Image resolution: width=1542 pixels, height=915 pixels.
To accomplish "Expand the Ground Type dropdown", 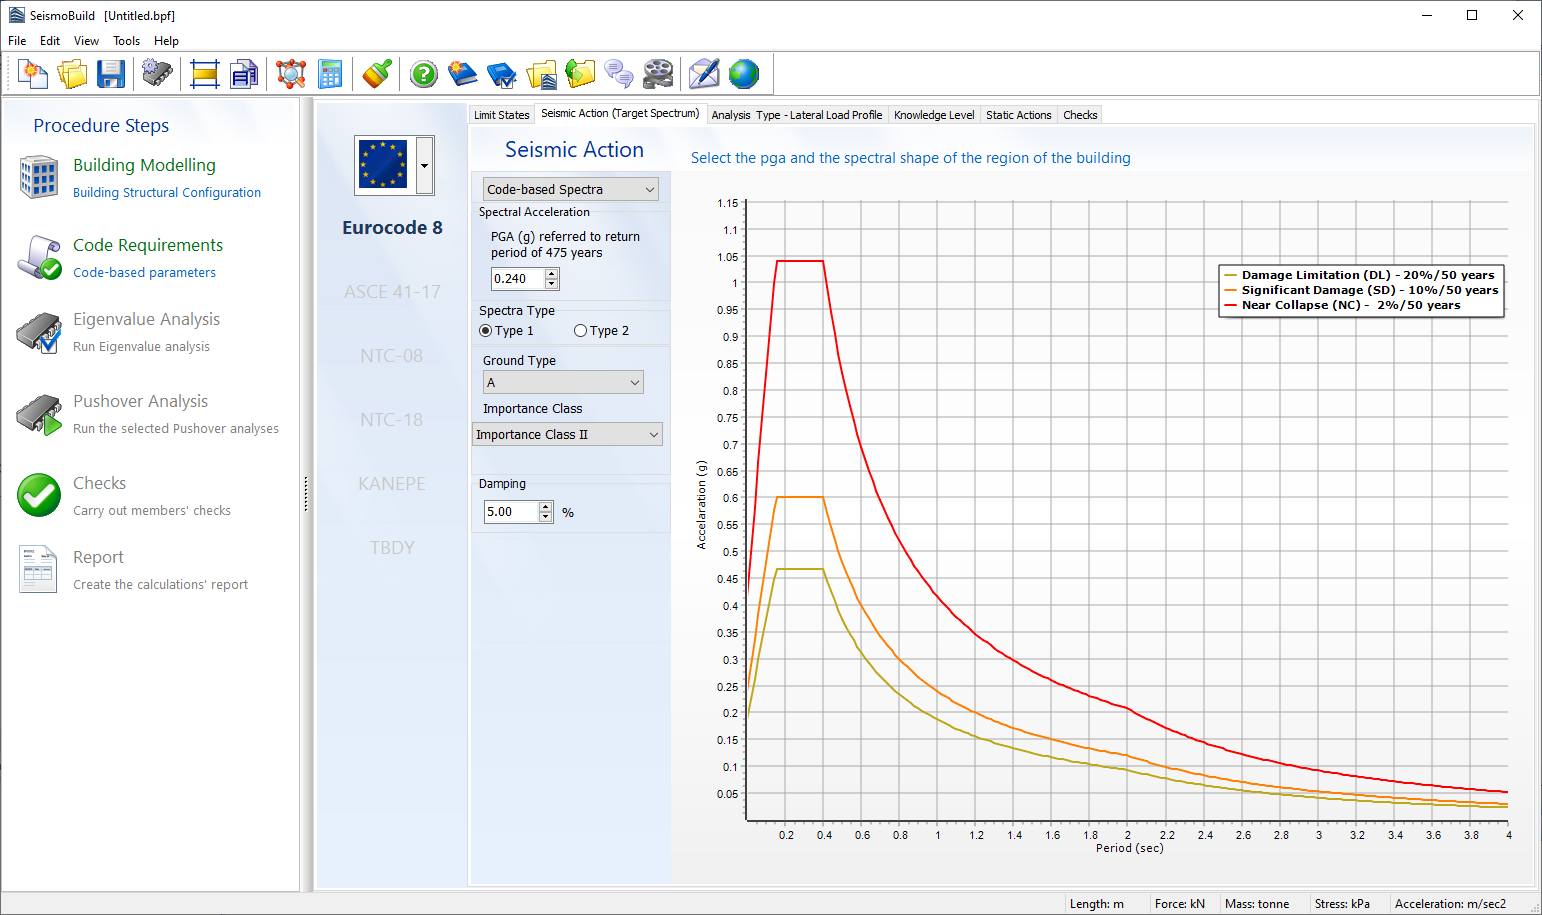I will point(563,383).
